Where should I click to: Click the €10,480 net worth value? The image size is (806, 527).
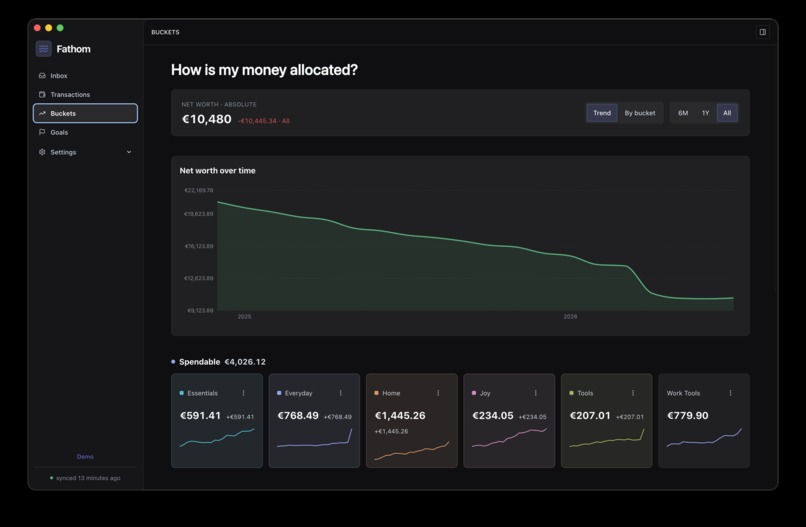pos(207,119)
